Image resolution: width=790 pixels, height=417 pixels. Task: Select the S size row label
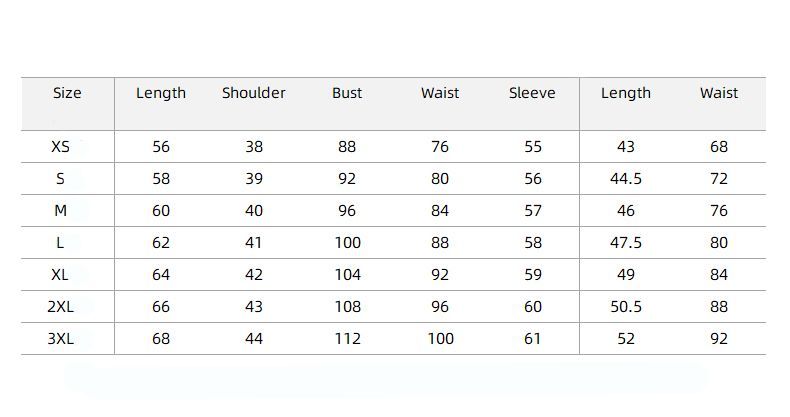tap(61, 179)
